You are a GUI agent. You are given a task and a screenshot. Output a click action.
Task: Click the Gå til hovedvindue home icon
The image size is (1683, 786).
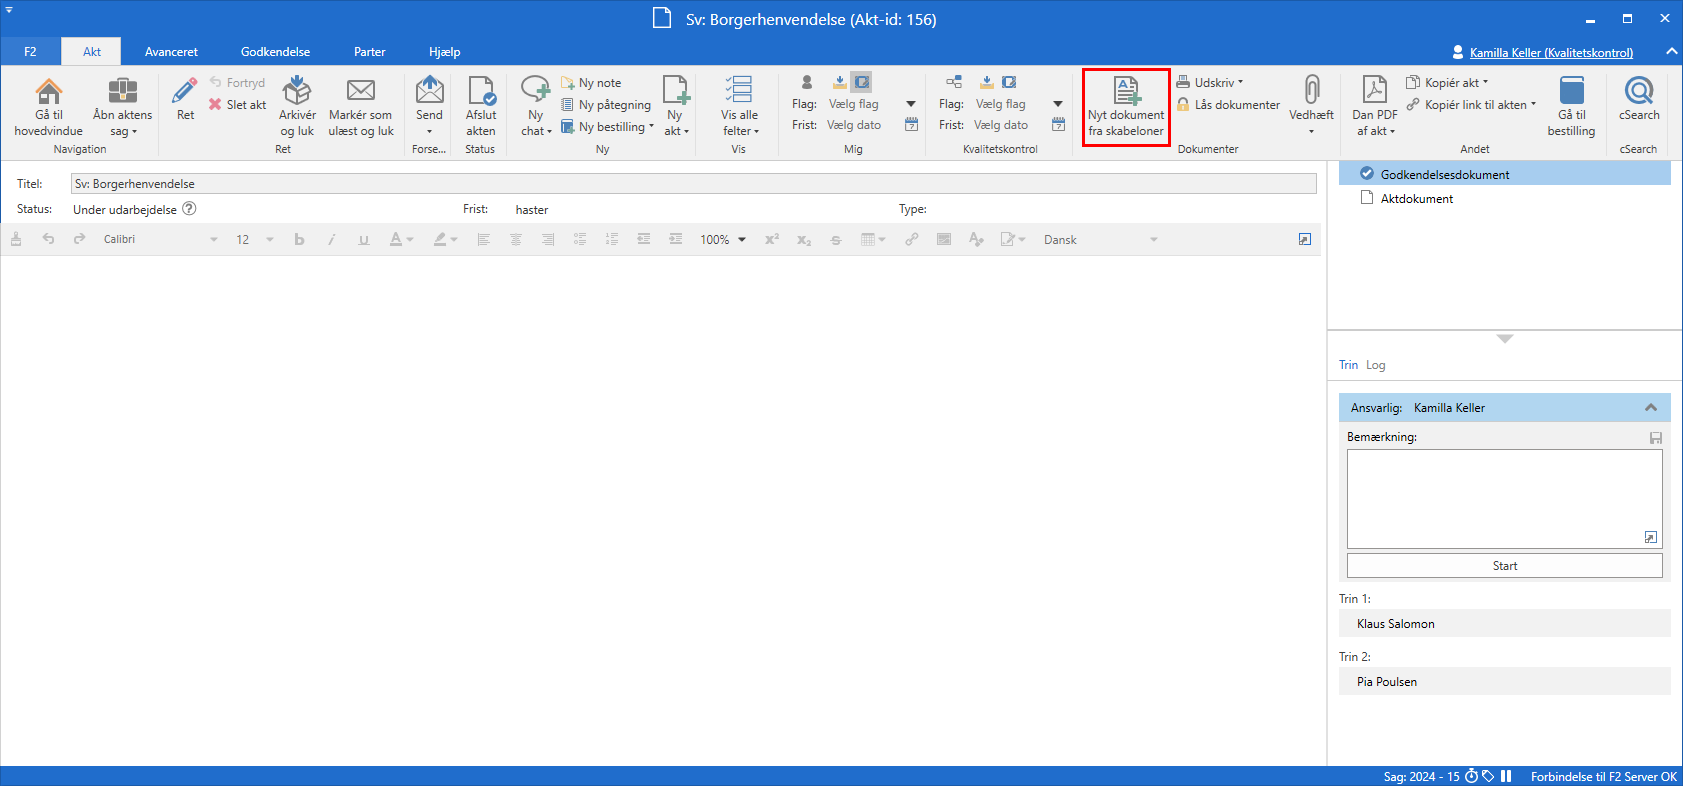point(48,92)
